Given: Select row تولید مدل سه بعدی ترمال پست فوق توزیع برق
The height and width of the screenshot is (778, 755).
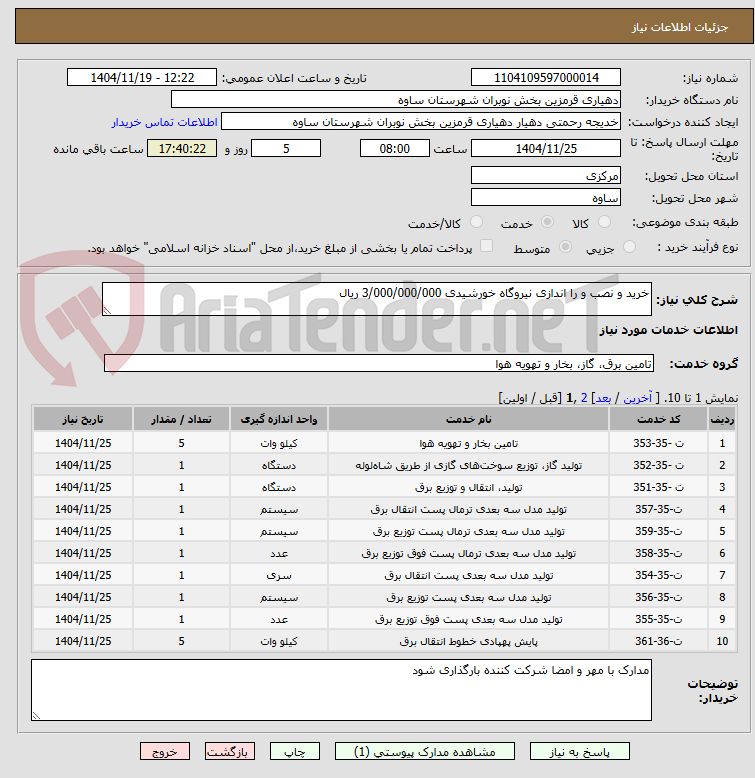Looking at the screenshot, I should click(x=384, y=553).
